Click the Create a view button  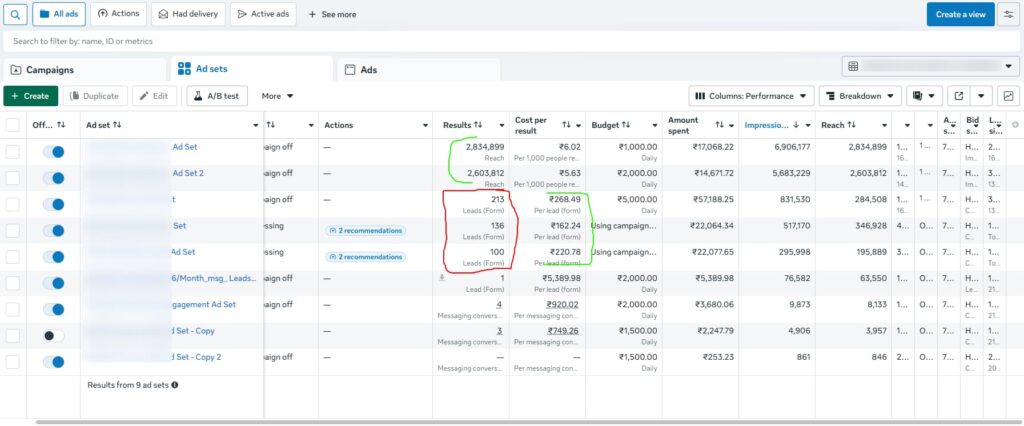tap(958, 14)
